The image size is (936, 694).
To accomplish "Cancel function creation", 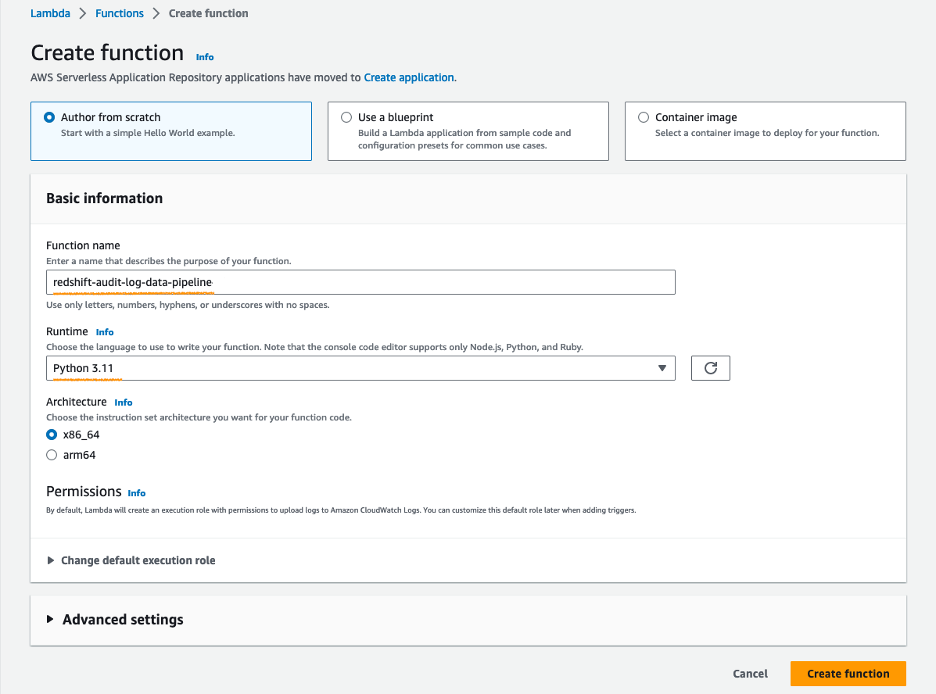I will pos(750,674).
